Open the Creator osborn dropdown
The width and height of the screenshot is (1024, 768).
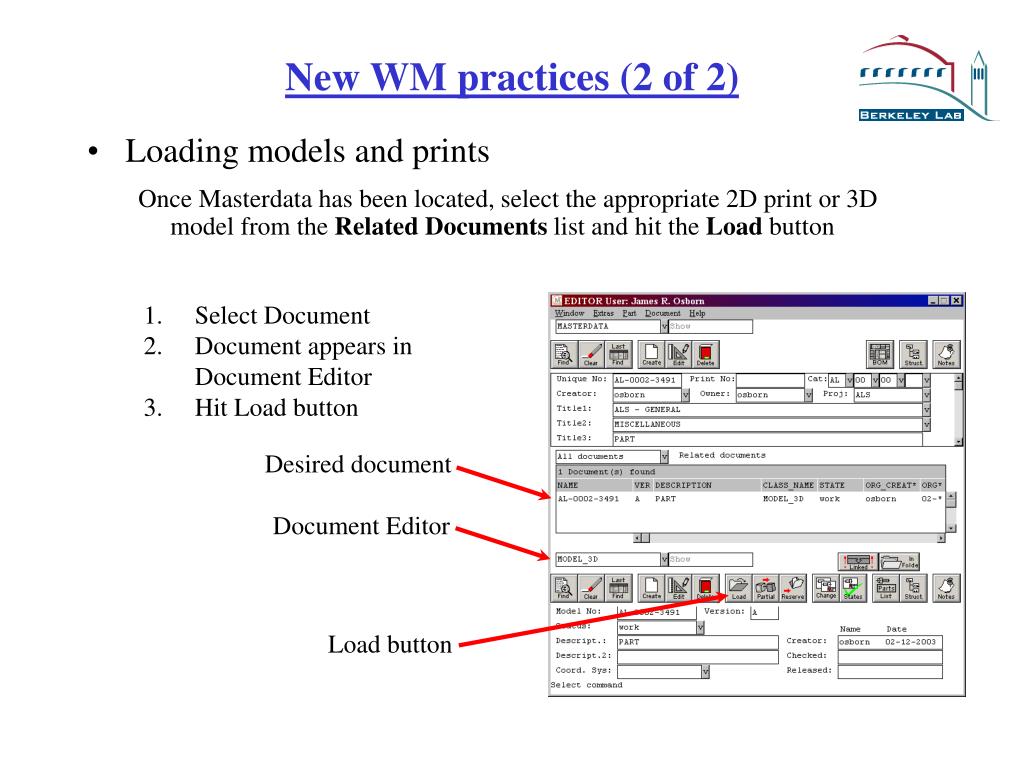(x=686, y=395)
